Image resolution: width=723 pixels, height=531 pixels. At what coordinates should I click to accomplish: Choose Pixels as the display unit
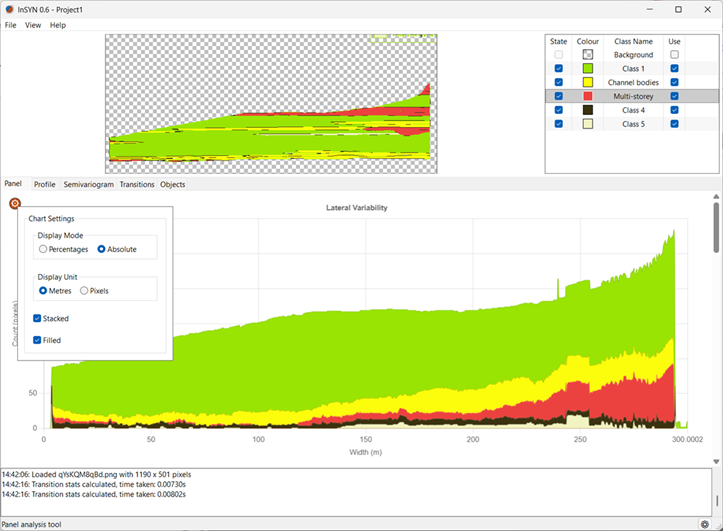click(x=84, y=291)
